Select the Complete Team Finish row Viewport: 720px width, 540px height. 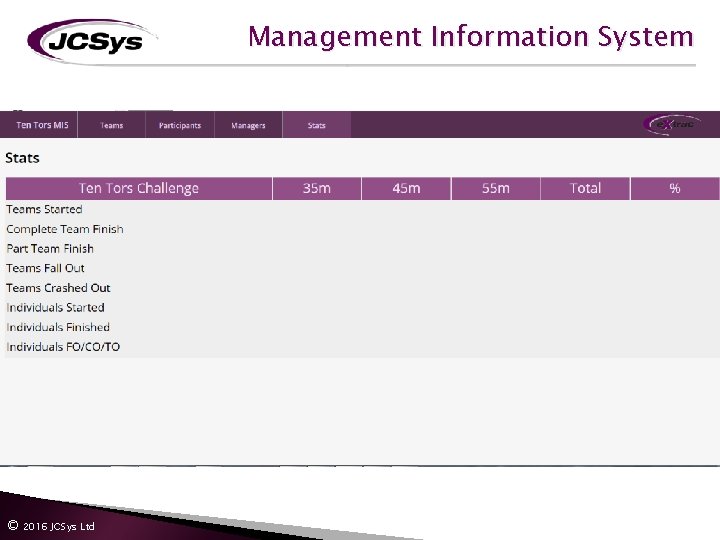(363, 229)
